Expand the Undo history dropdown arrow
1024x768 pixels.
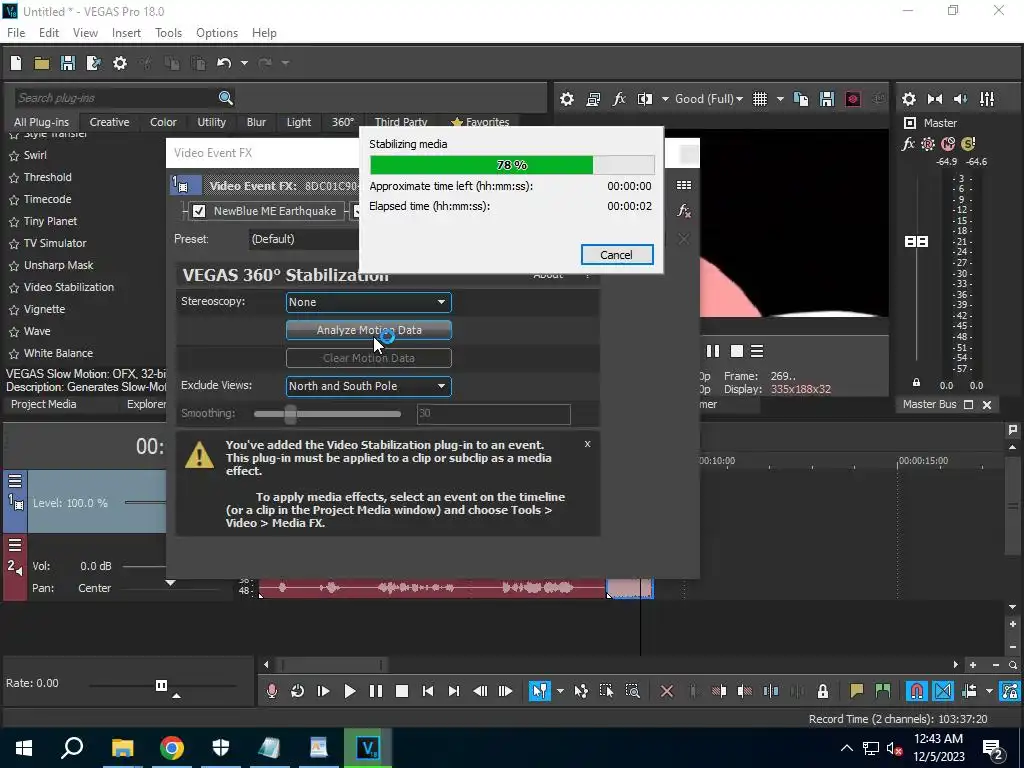coord(244,63)
